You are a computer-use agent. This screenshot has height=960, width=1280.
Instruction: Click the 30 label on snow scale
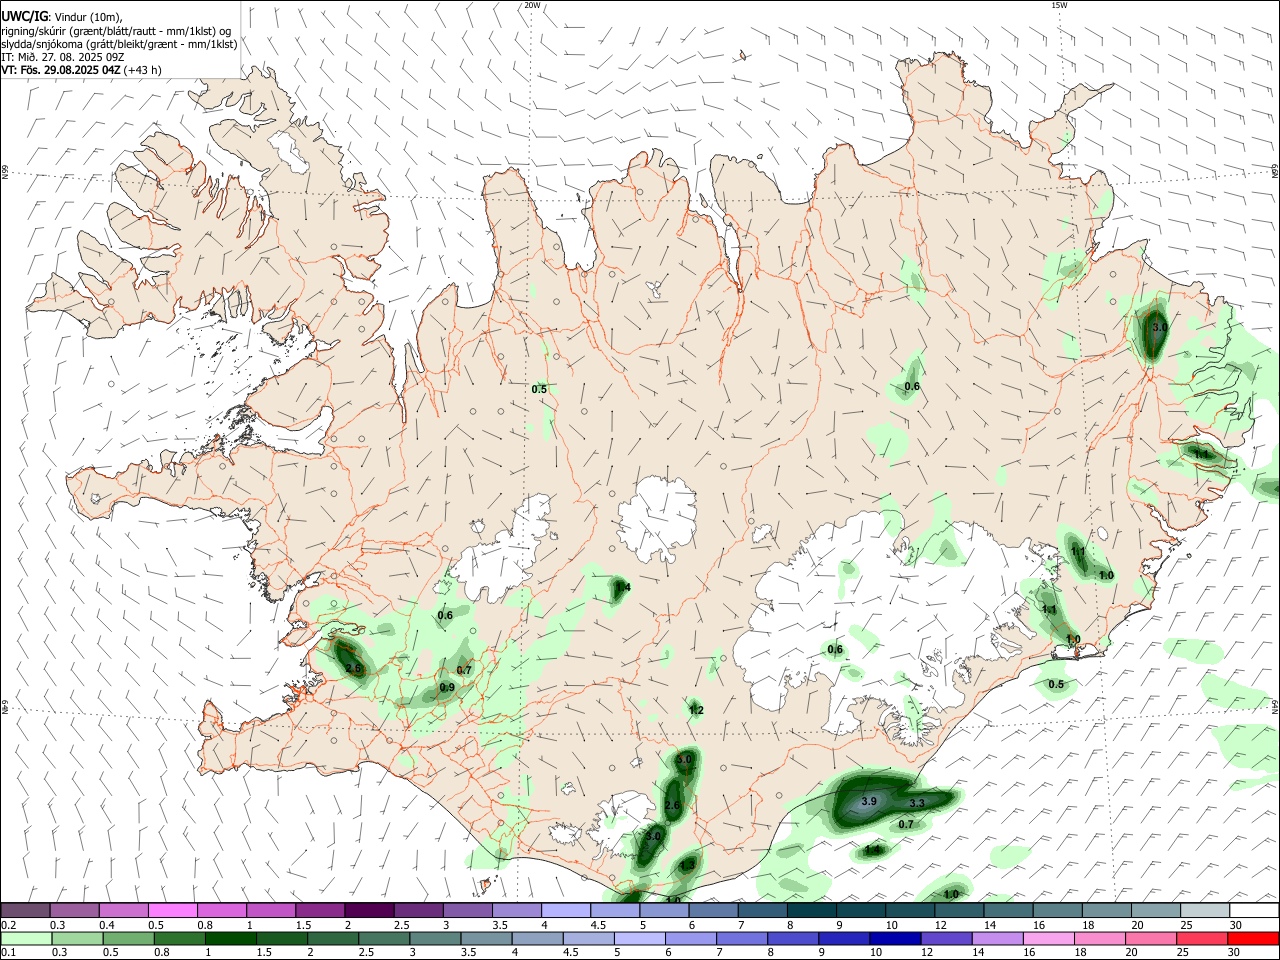pyautogui.click(x=1236, y=925)
